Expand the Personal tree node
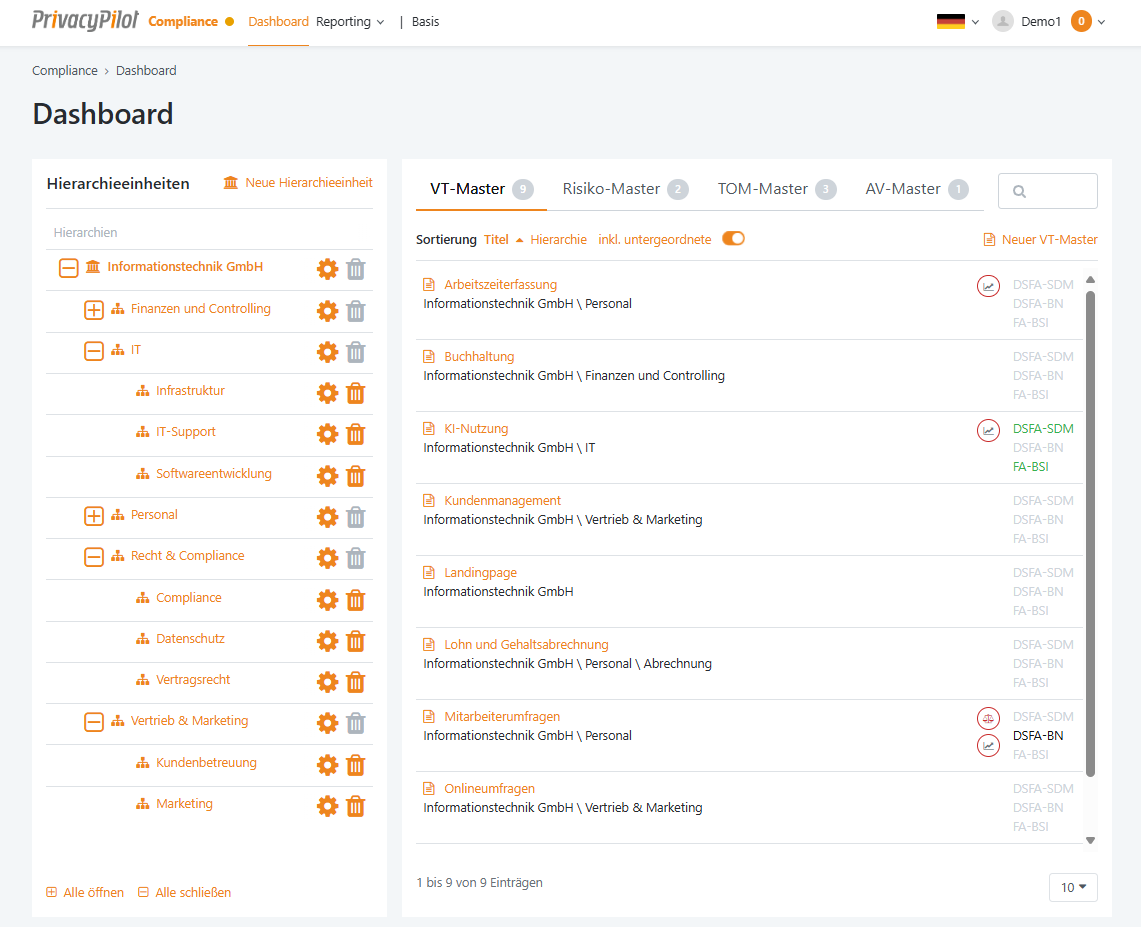Image resolution: width=1141 pixels, height=927 pixels. pos(94,516)
